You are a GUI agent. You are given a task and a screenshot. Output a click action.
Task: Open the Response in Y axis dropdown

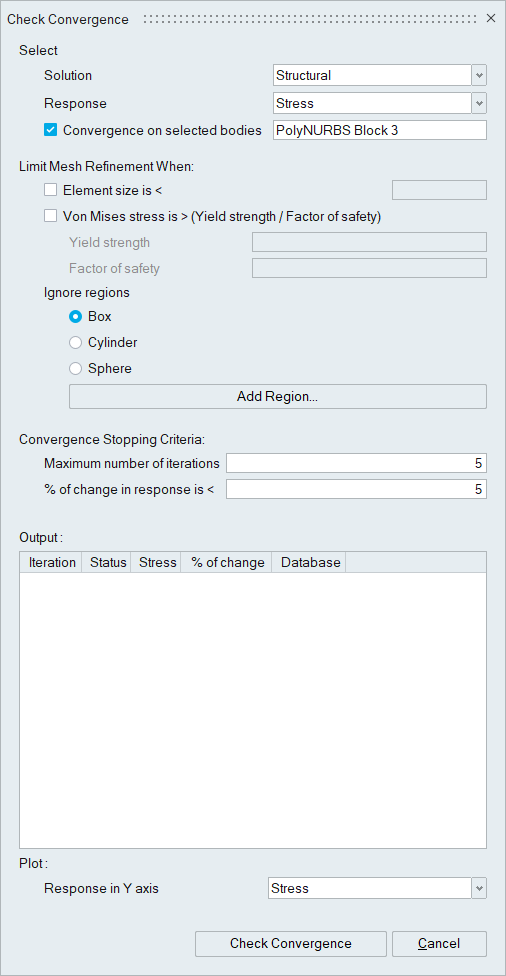tap(479, 888)
